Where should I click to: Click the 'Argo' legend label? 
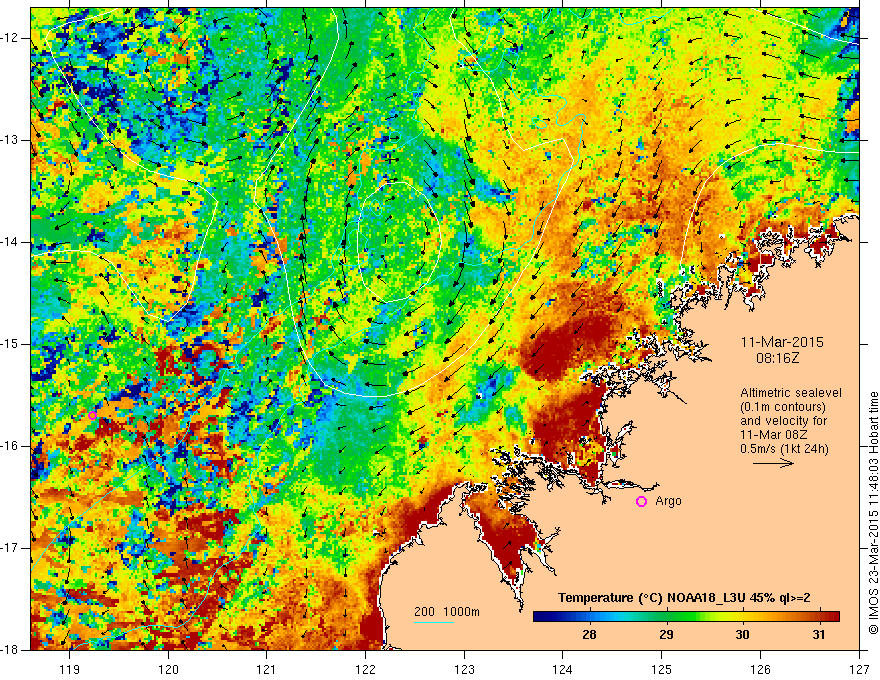pyautogui.click(x=668, y=502)
